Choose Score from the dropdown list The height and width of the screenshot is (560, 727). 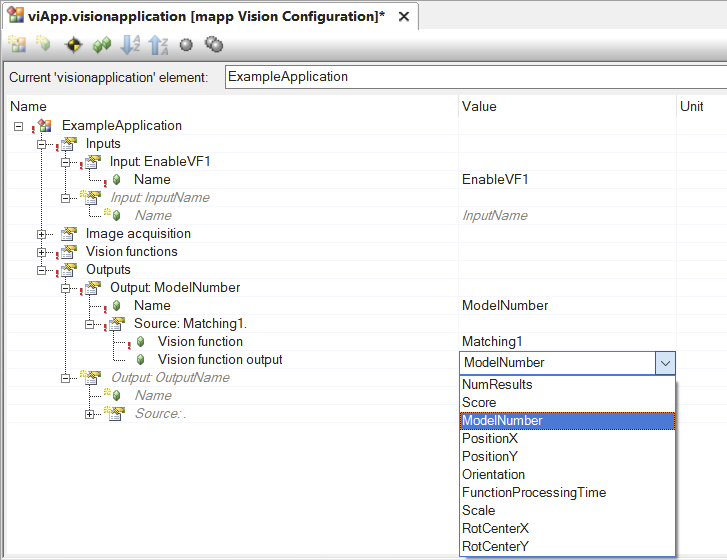tap(567, 403)
